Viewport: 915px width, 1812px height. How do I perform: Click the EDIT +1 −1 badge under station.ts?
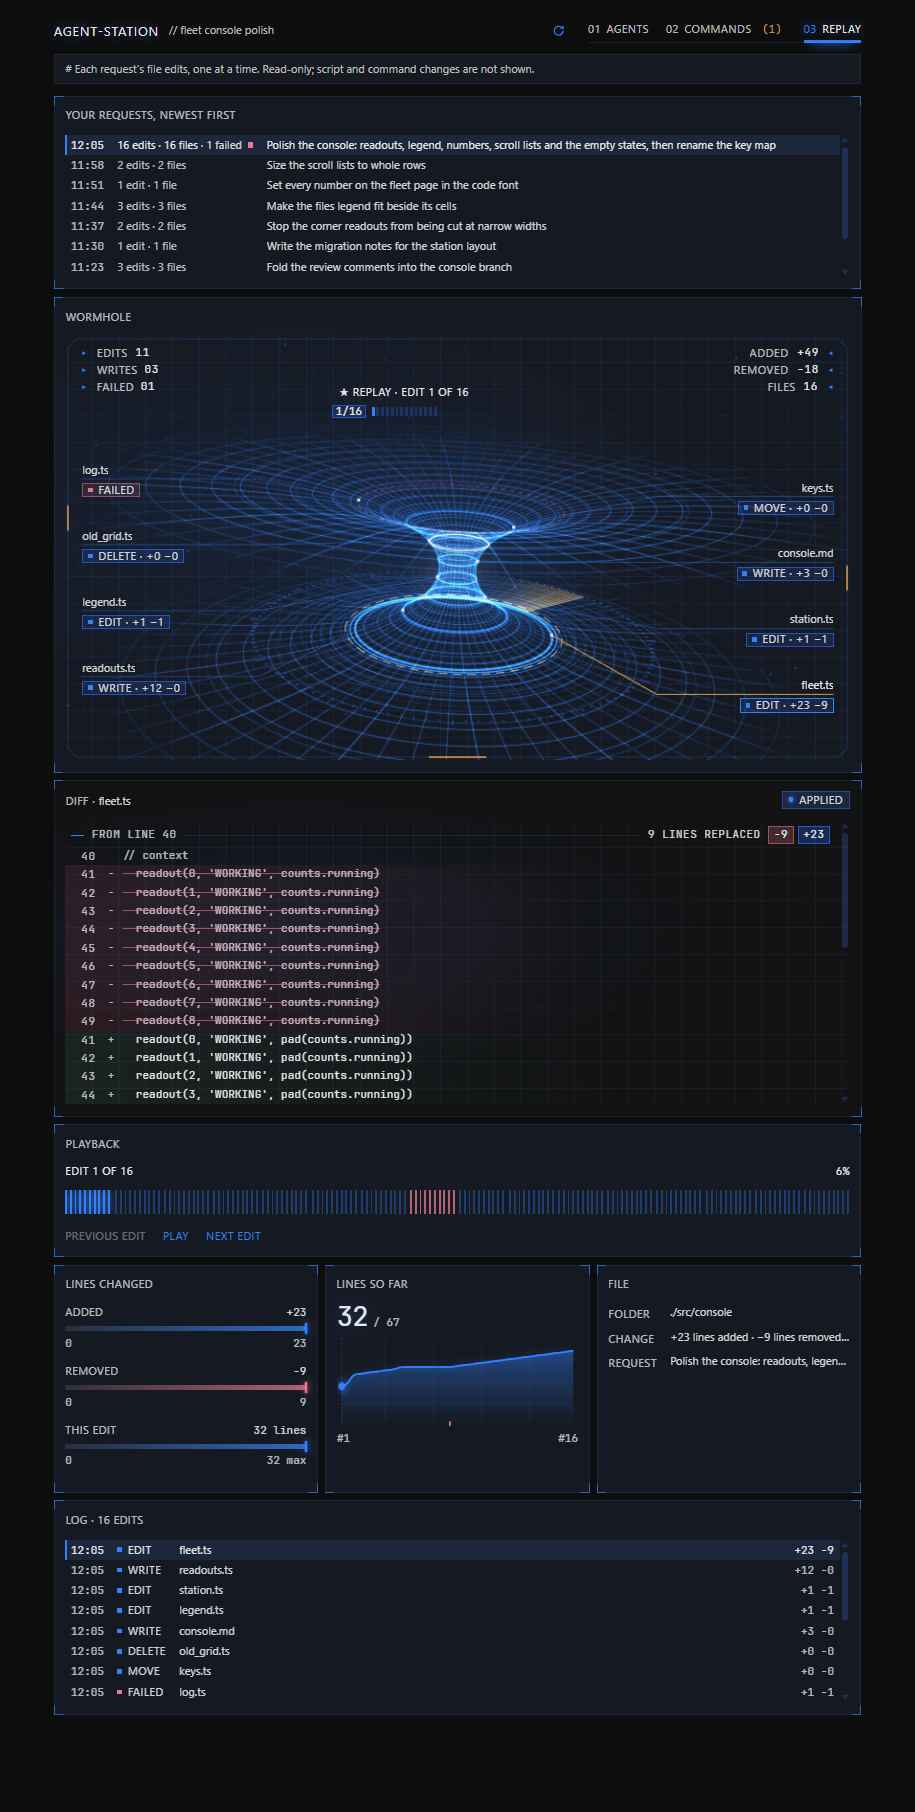click(x=790, y=639)
